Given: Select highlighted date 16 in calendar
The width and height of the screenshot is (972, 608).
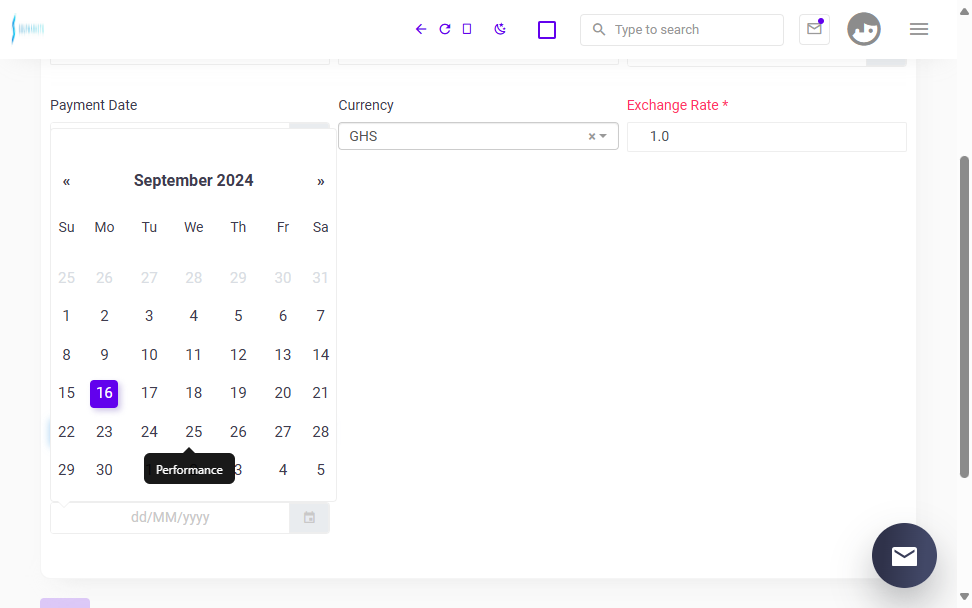Looking at the screenshot, I should [104, 393].
